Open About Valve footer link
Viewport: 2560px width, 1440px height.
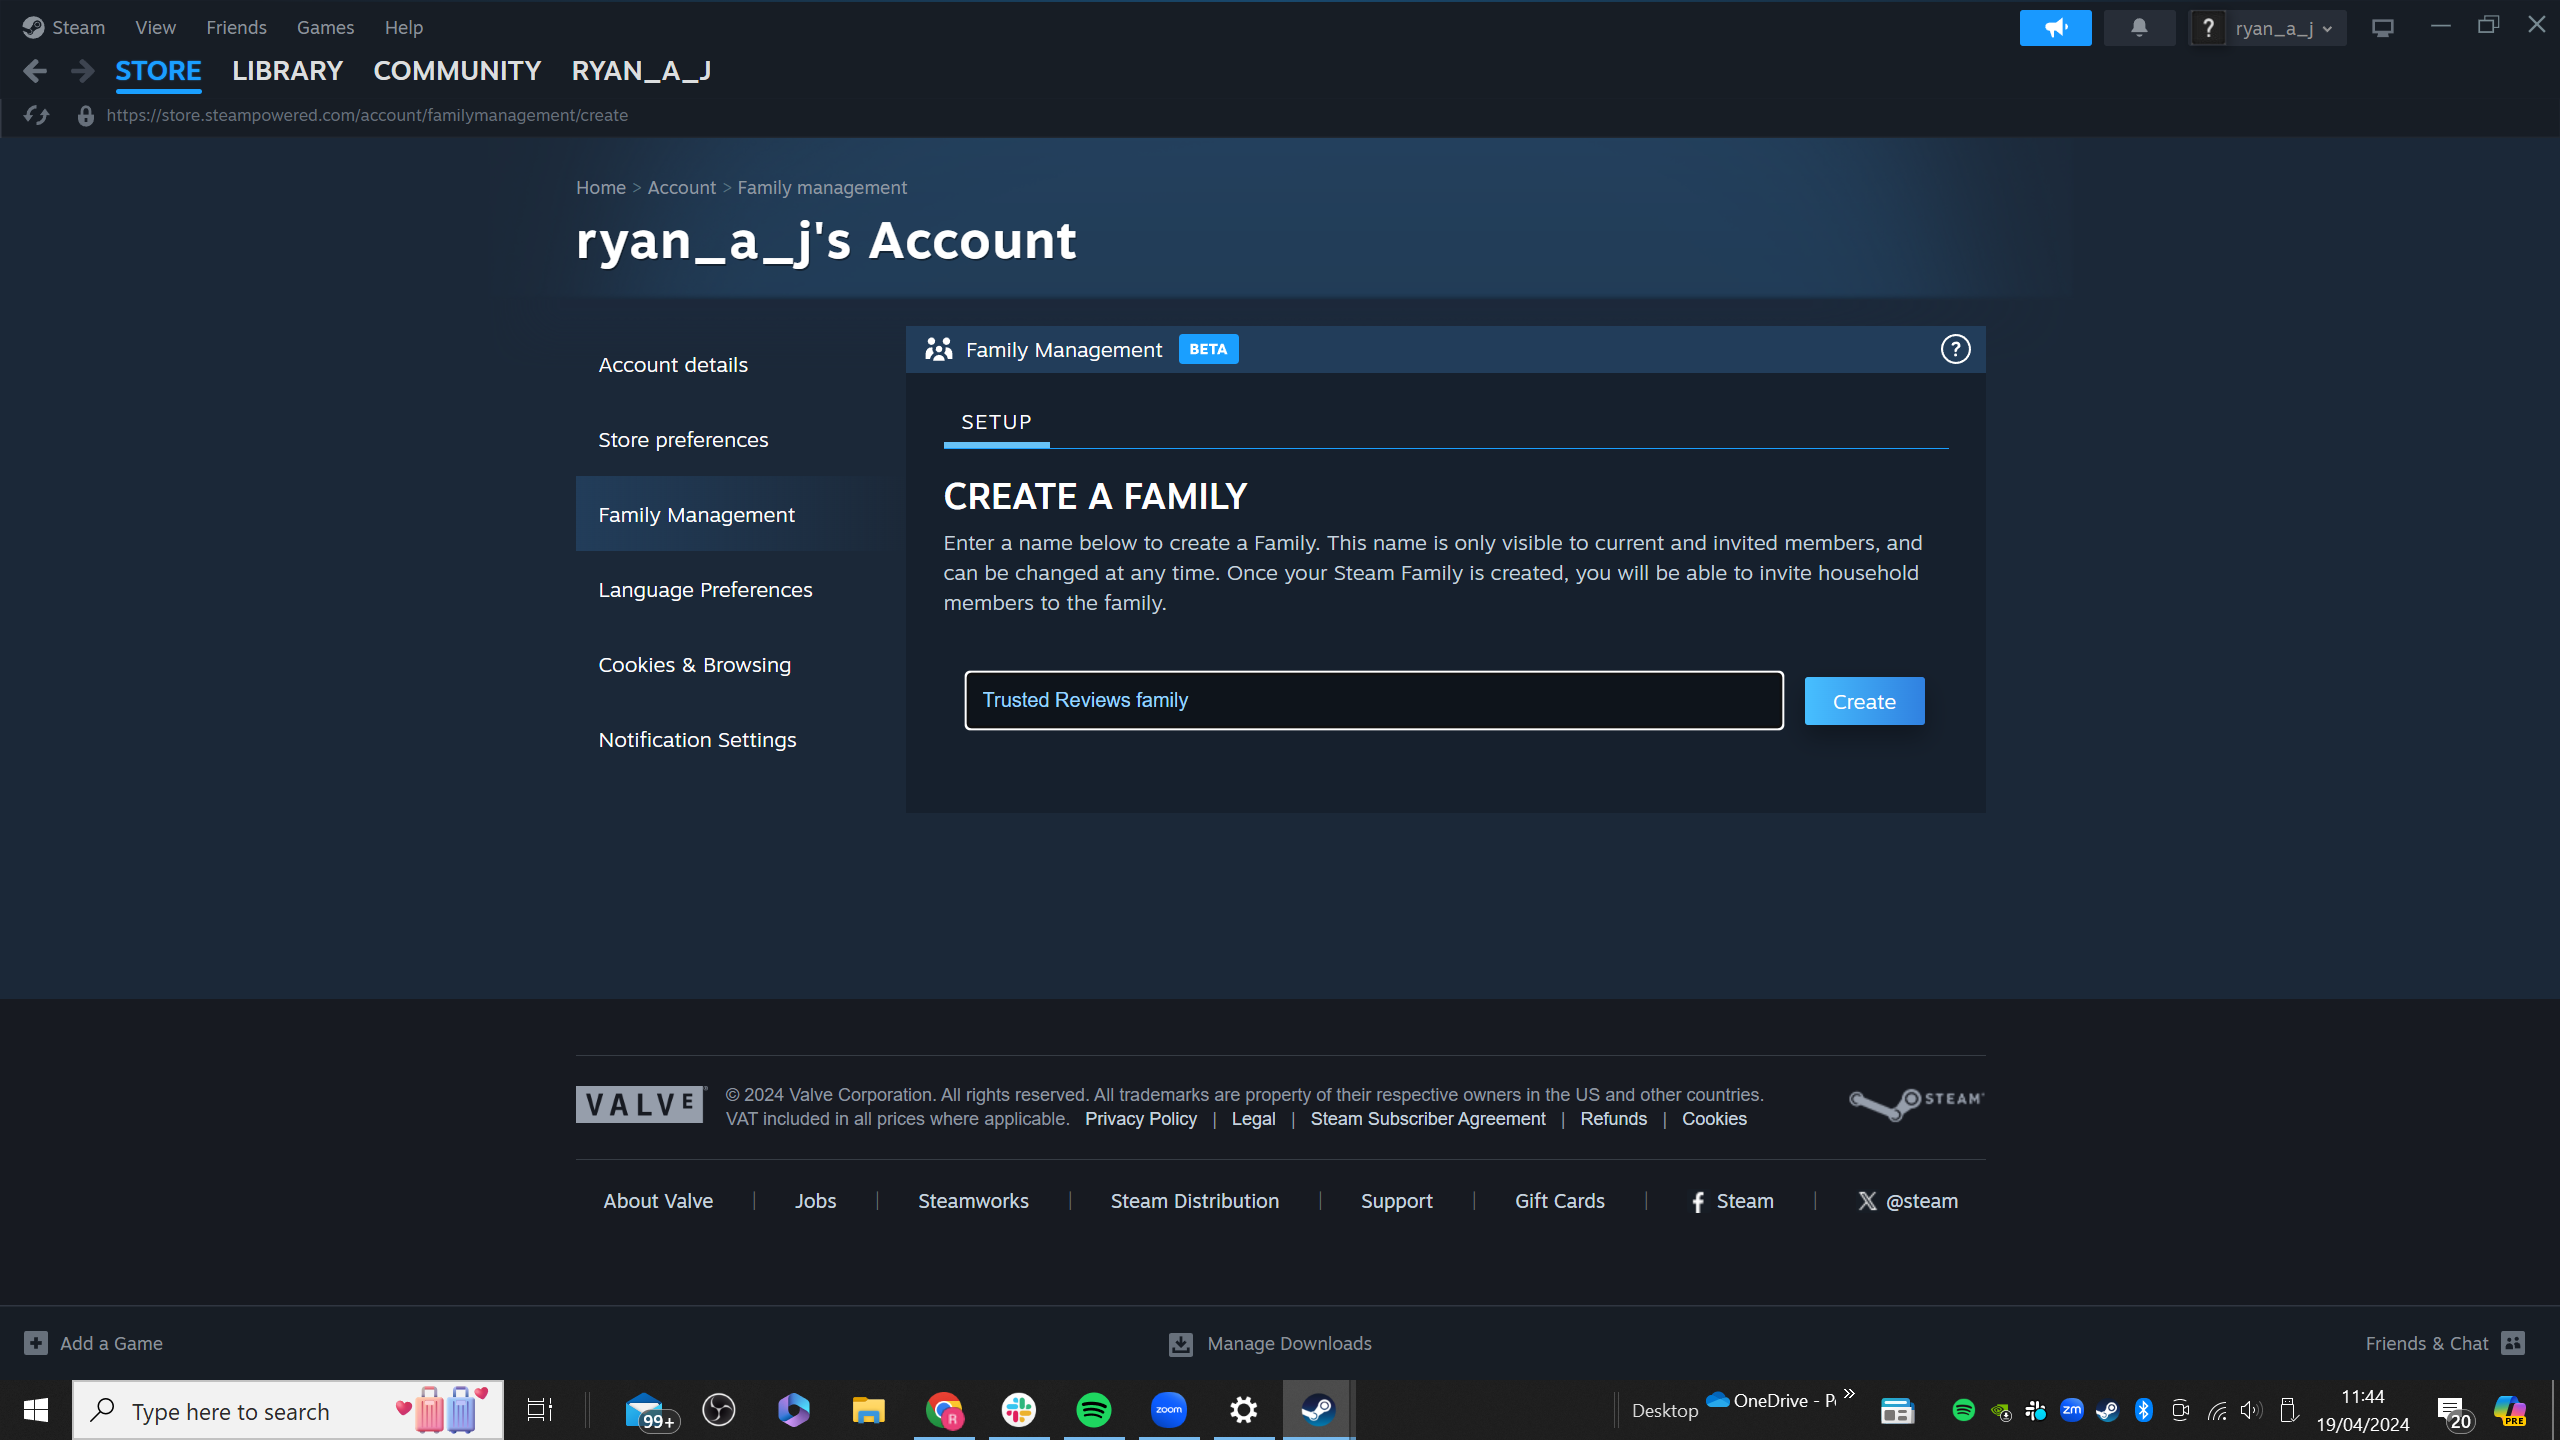point(658,1201)
